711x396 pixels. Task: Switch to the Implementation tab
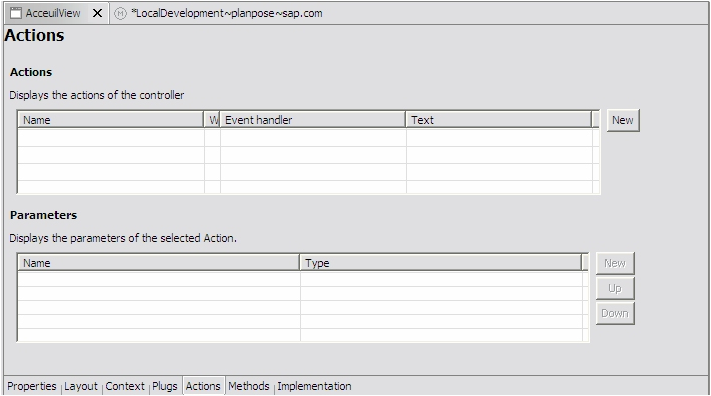pos(314,386)
